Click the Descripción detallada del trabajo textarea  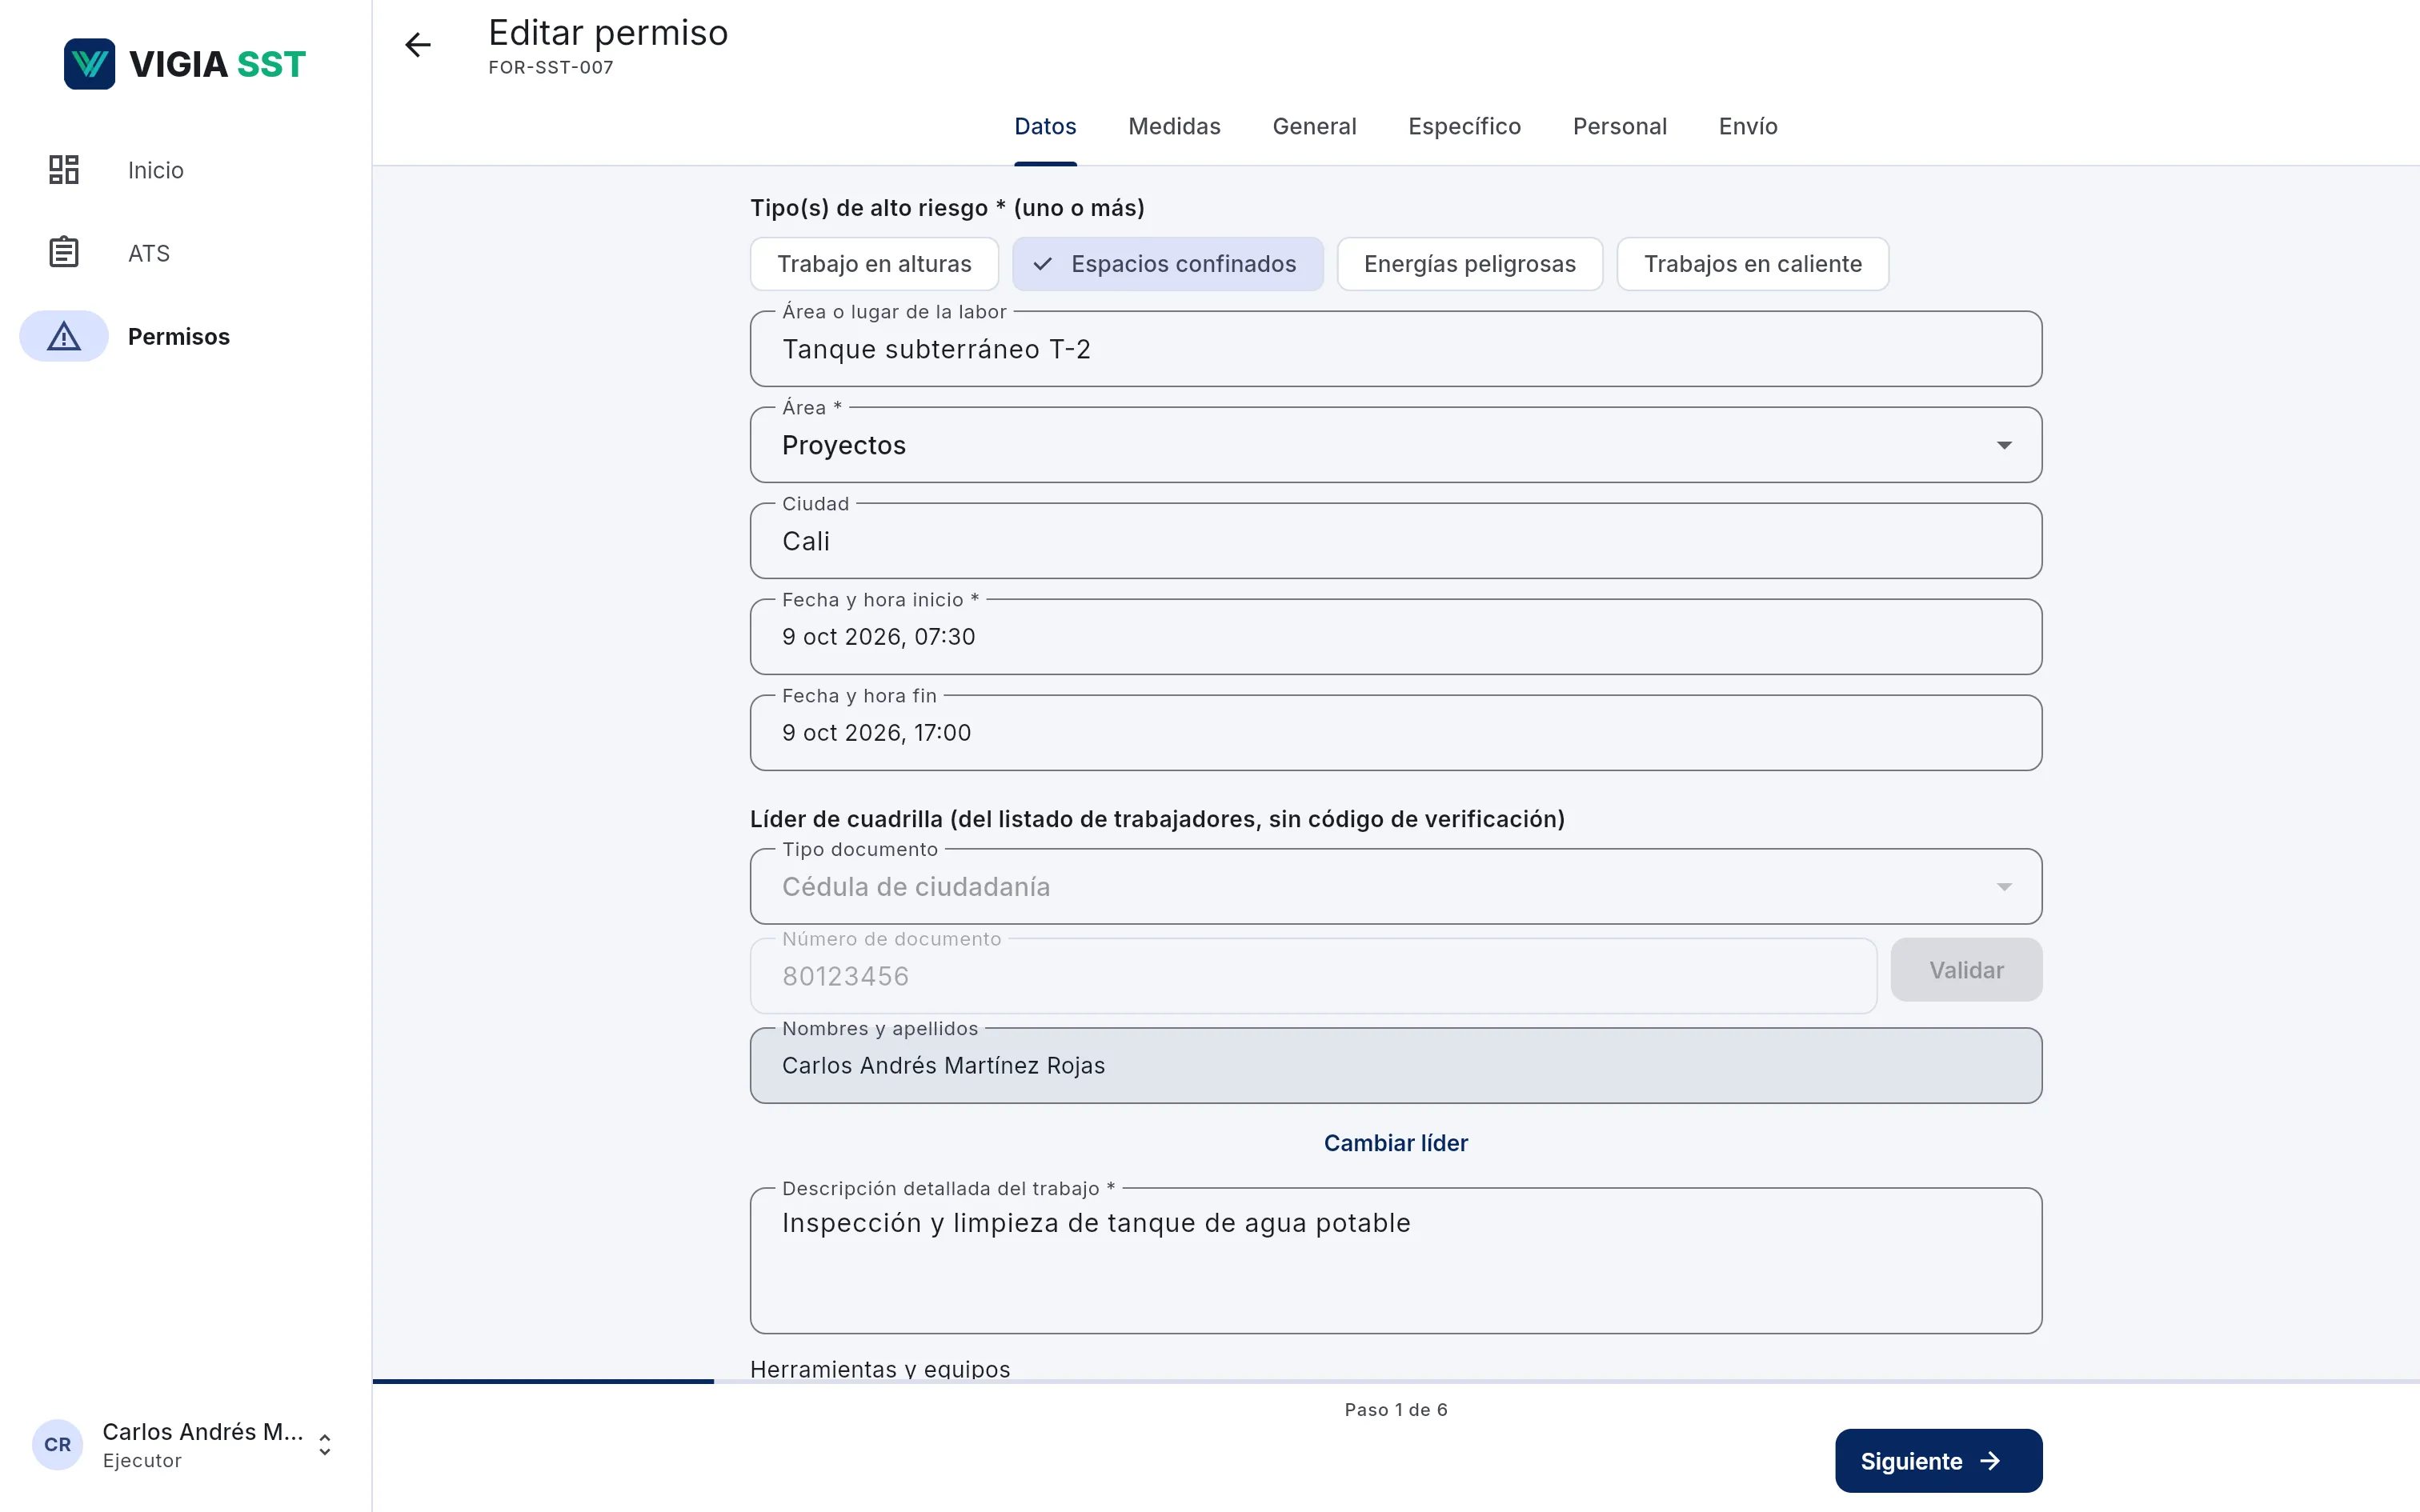point(1395,1261)
